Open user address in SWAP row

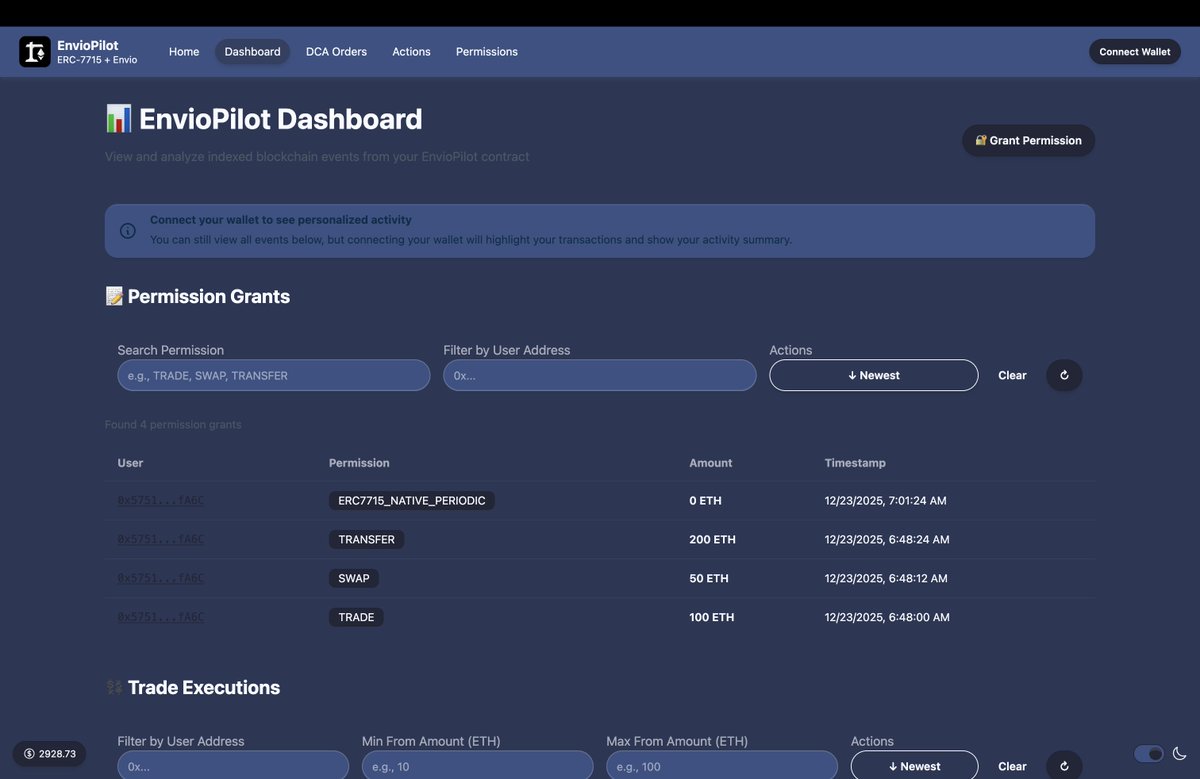[160, 579]
